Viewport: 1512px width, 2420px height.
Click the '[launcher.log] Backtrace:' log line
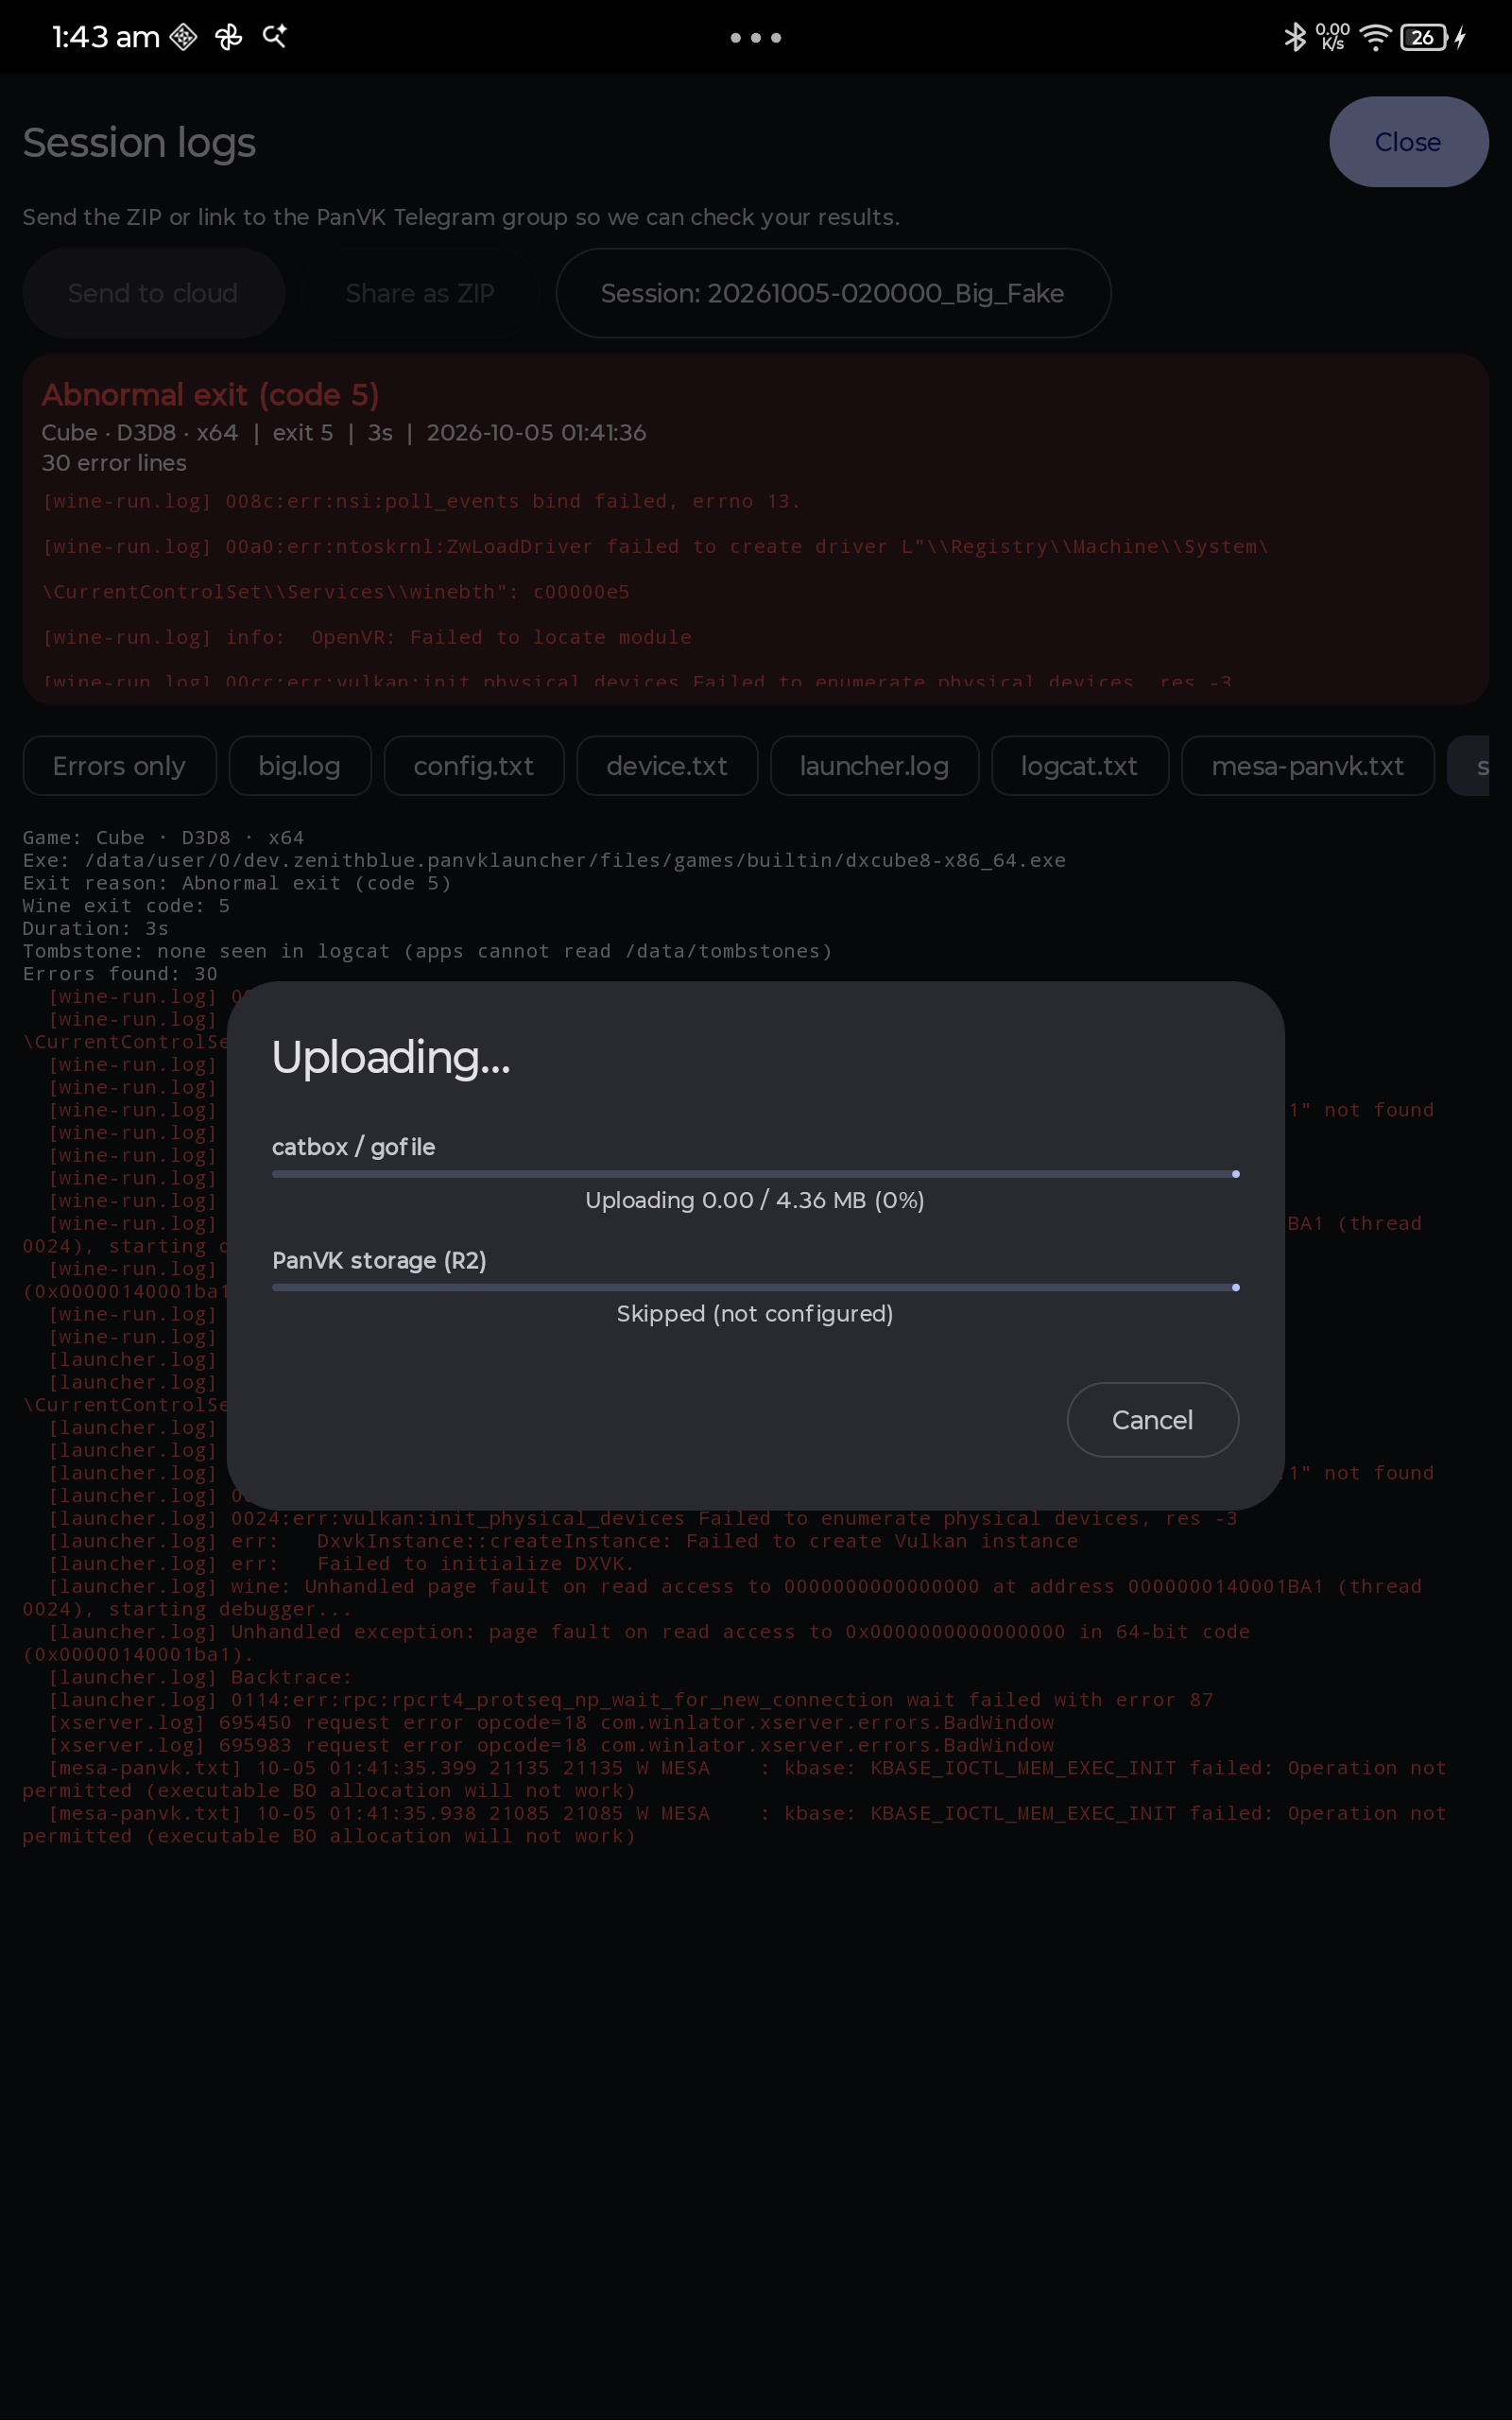click(x=200, y=1677)
